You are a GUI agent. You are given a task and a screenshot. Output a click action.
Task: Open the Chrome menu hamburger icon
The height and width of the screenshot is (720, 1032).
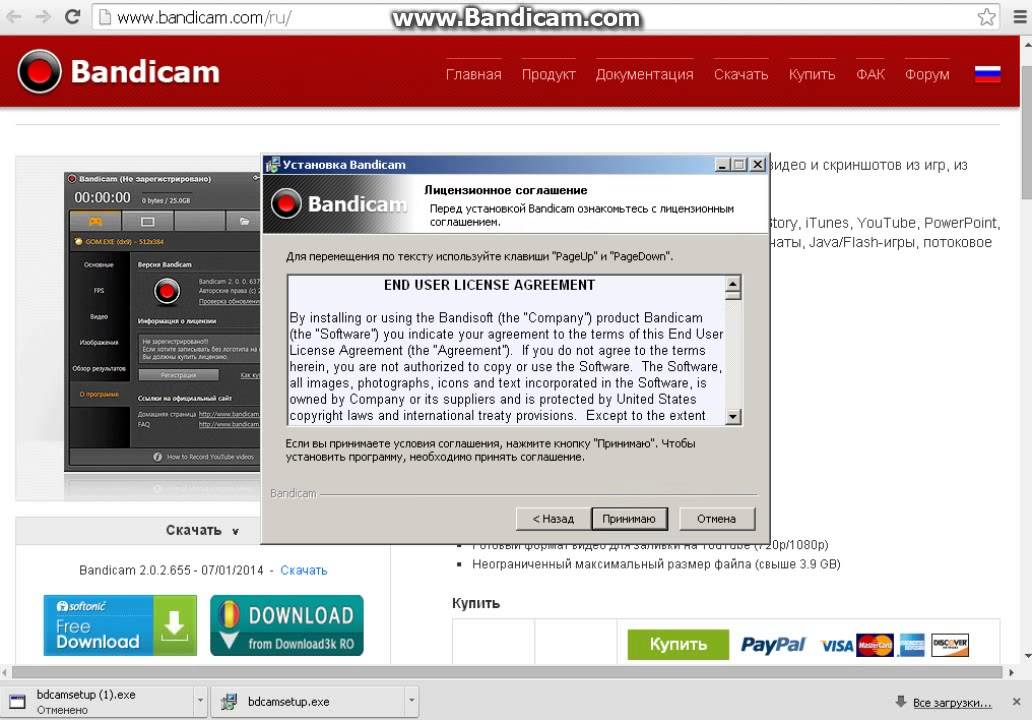[x=1019, y=16]
